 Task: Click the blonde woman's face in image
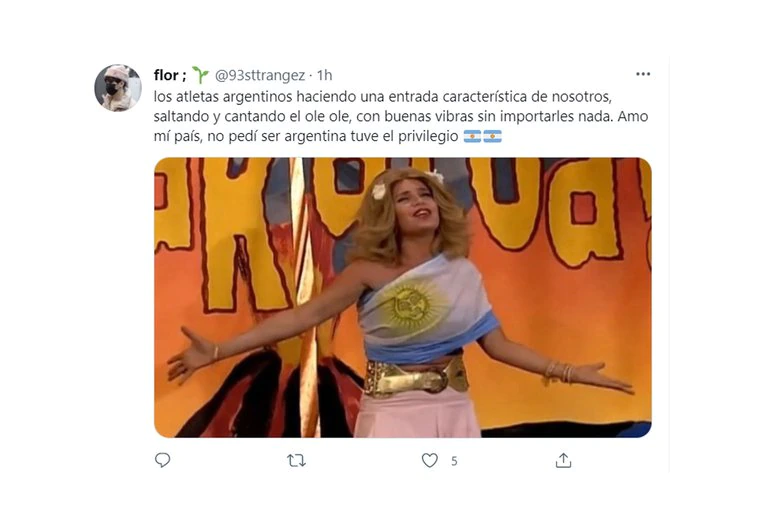click(418, 206)
